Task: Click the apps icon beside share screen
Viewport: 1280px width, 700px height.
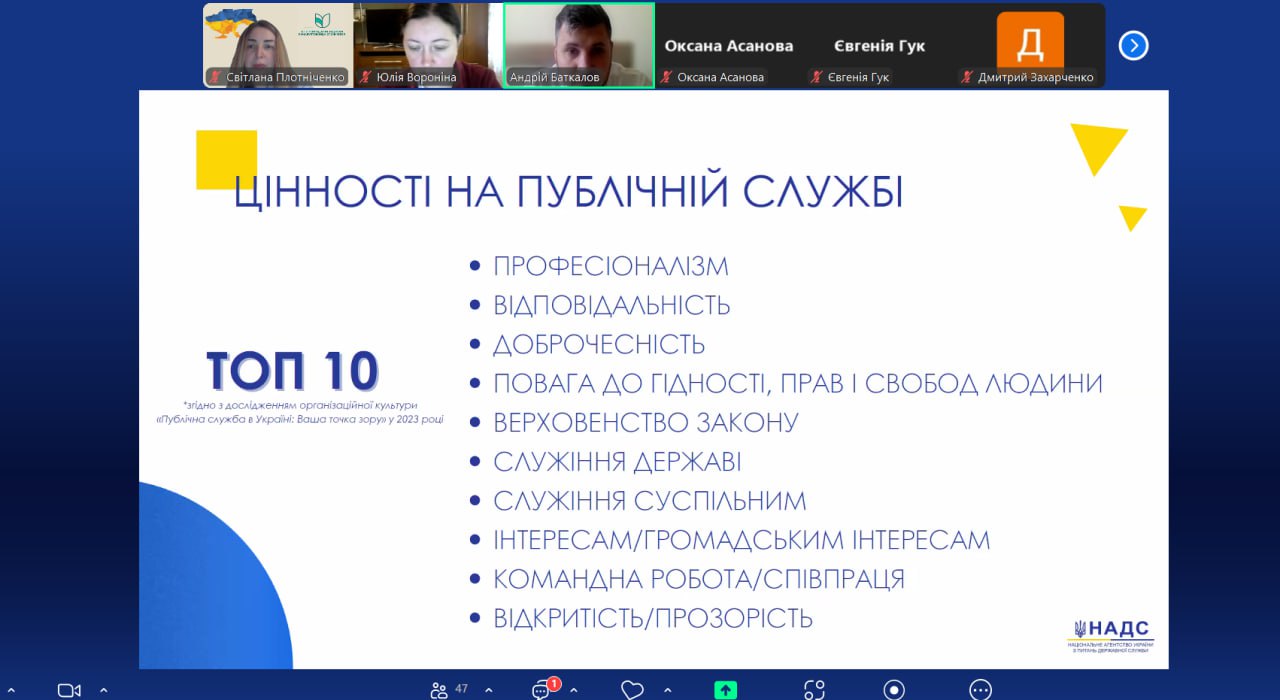Action: (x=814, y=690)
